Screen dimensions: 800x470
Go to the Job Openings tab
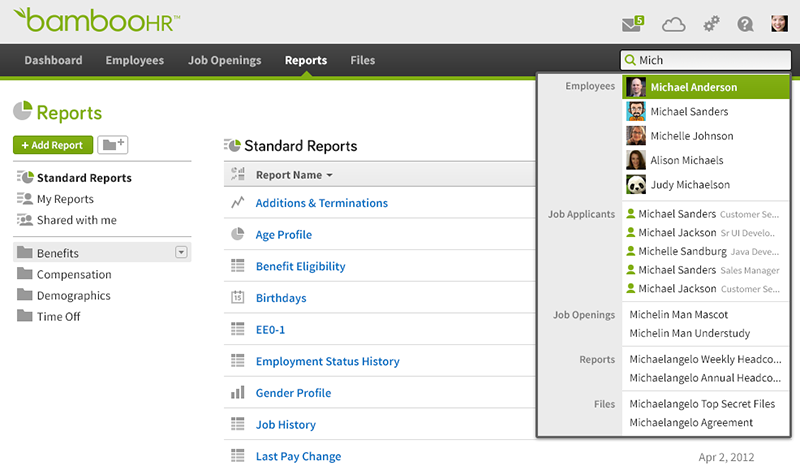[224, 60]
